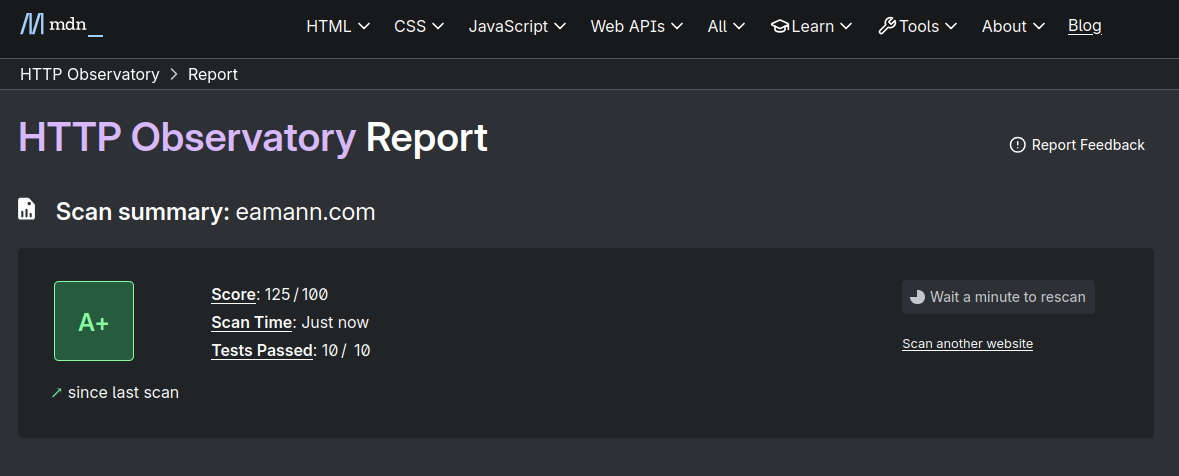Click the 'Just now' scan time value
The height and width of the screenshot is (476, 1179).
click(335, 323)
